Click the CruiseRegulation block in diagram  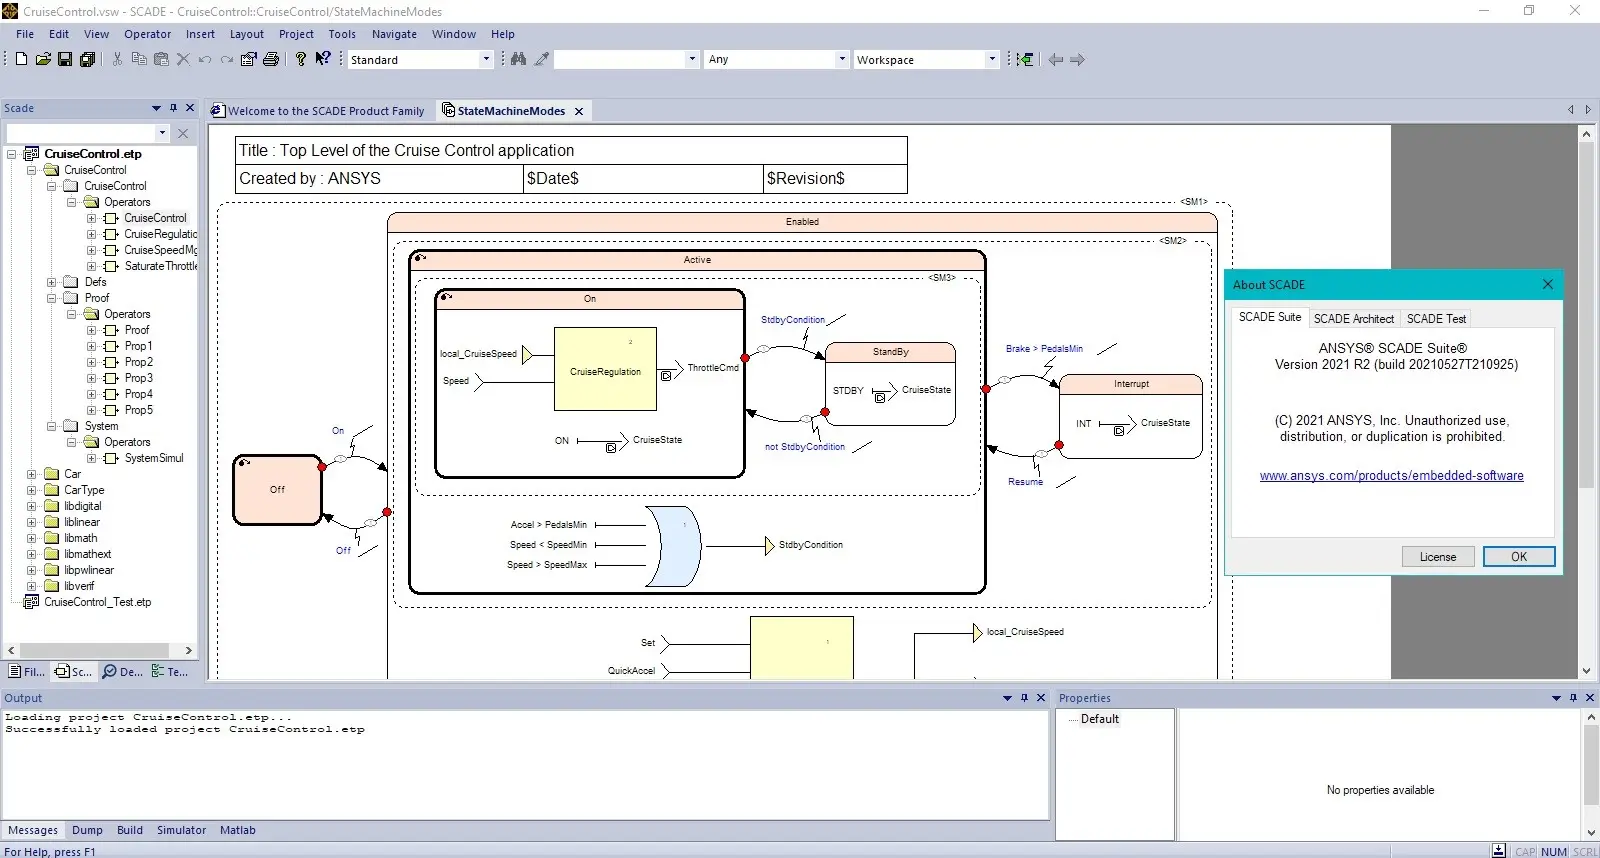coord(605,369)
